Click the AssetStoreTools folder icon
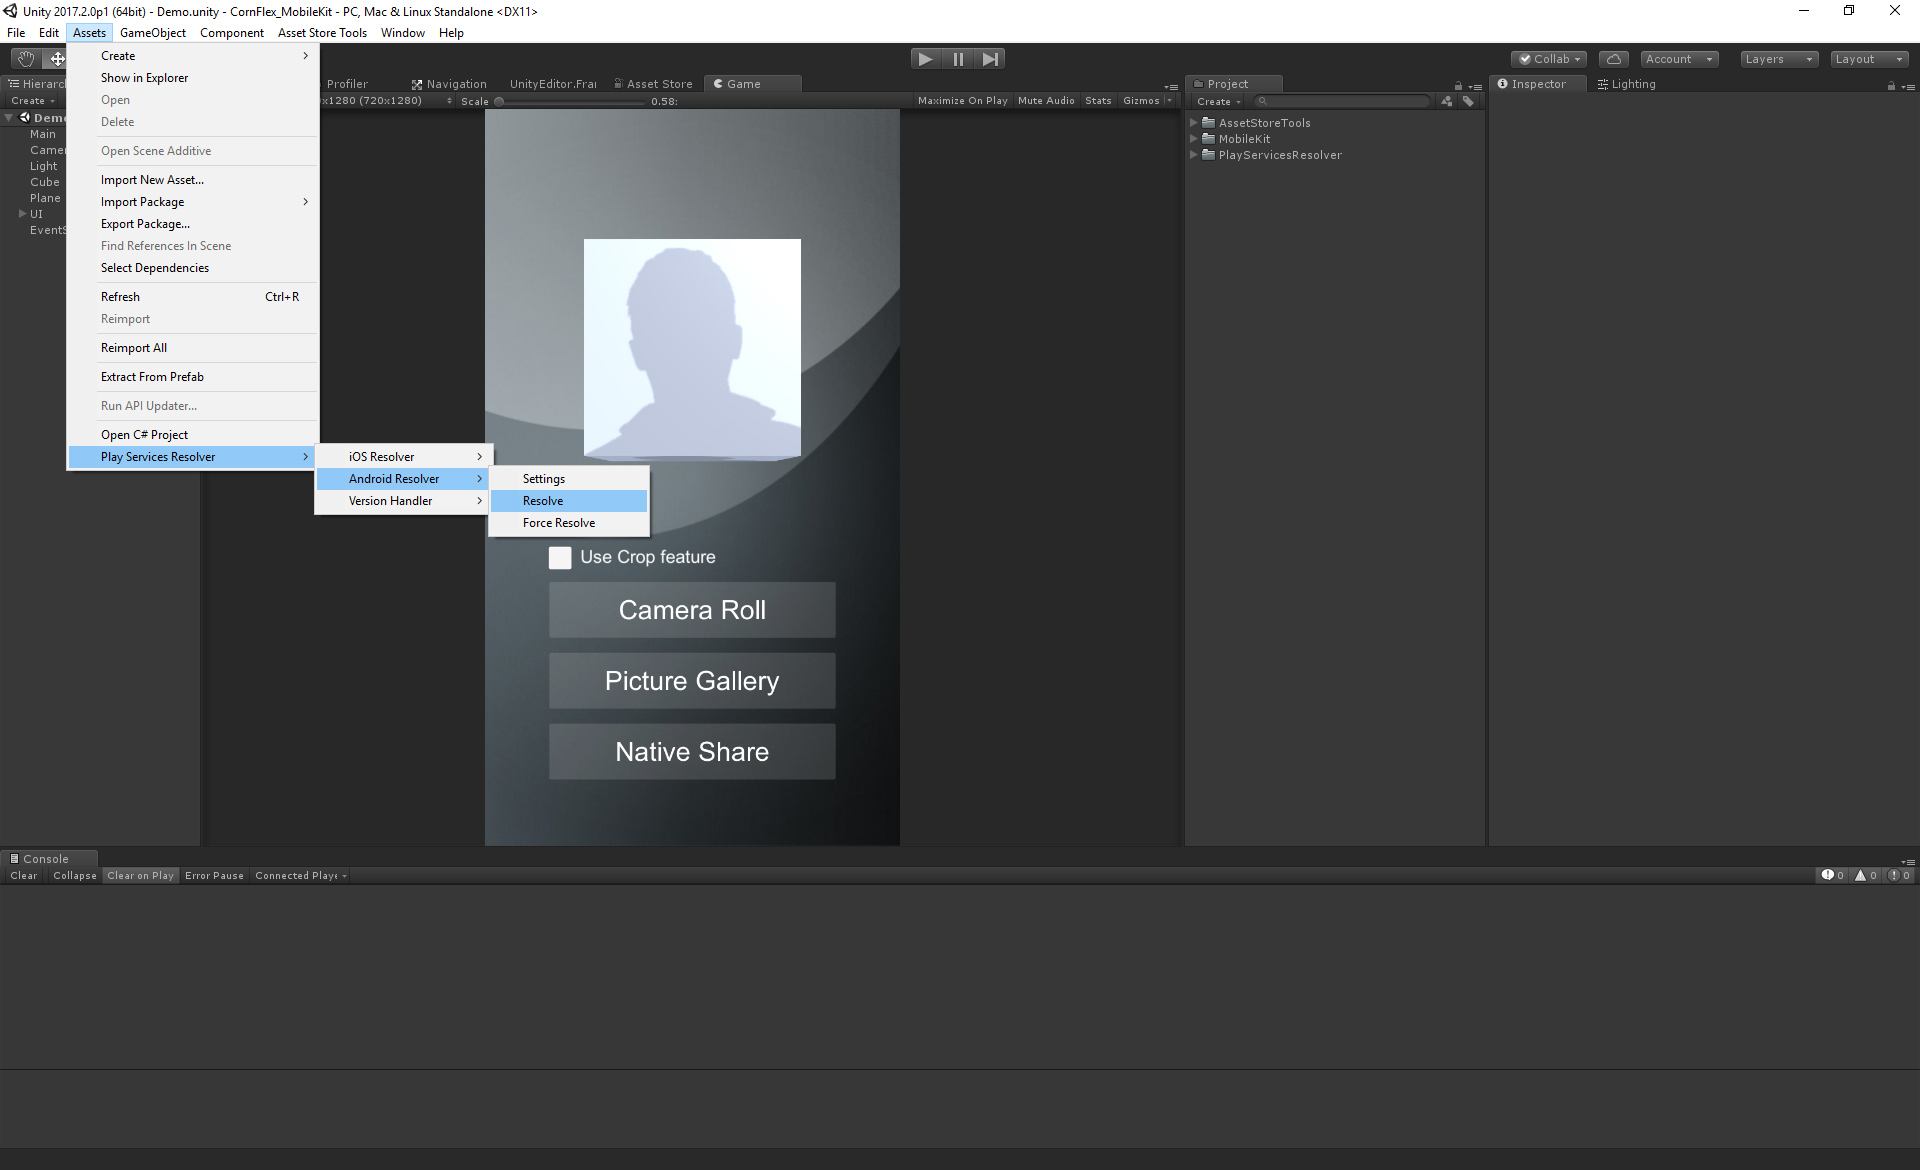The width and height of the screenshot is (1920, 1170). pos(1208,123)
